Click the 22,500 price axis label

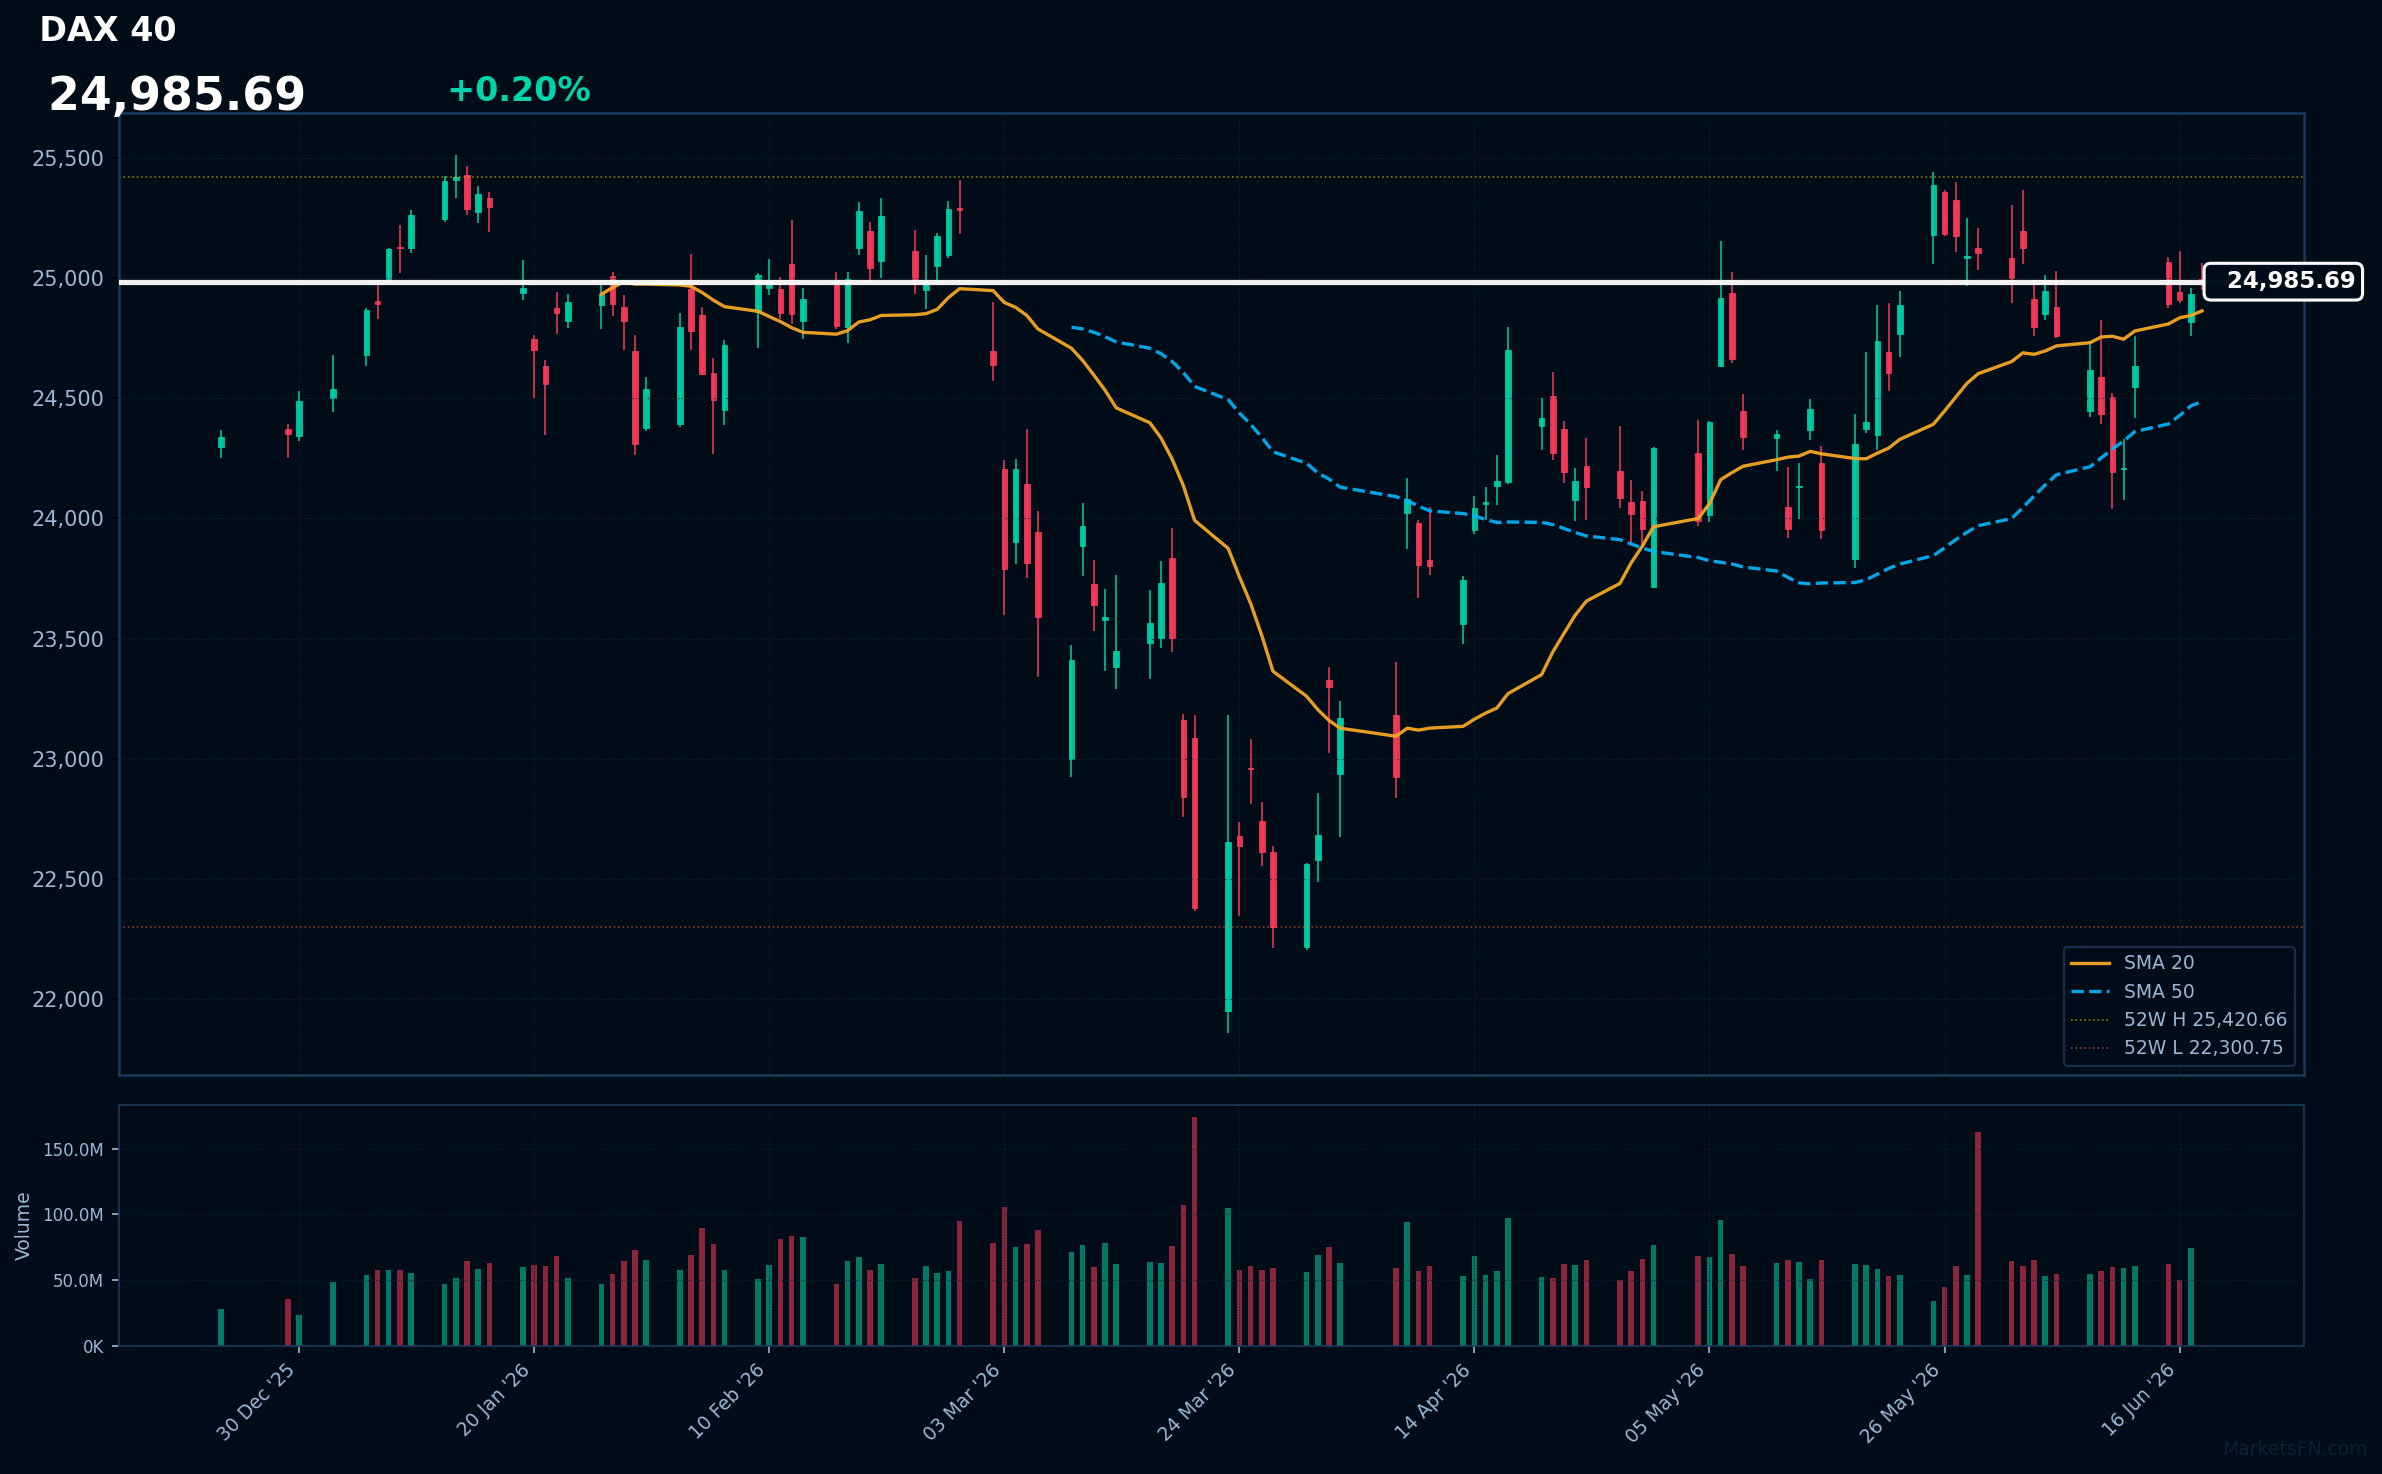click(68, 880)
